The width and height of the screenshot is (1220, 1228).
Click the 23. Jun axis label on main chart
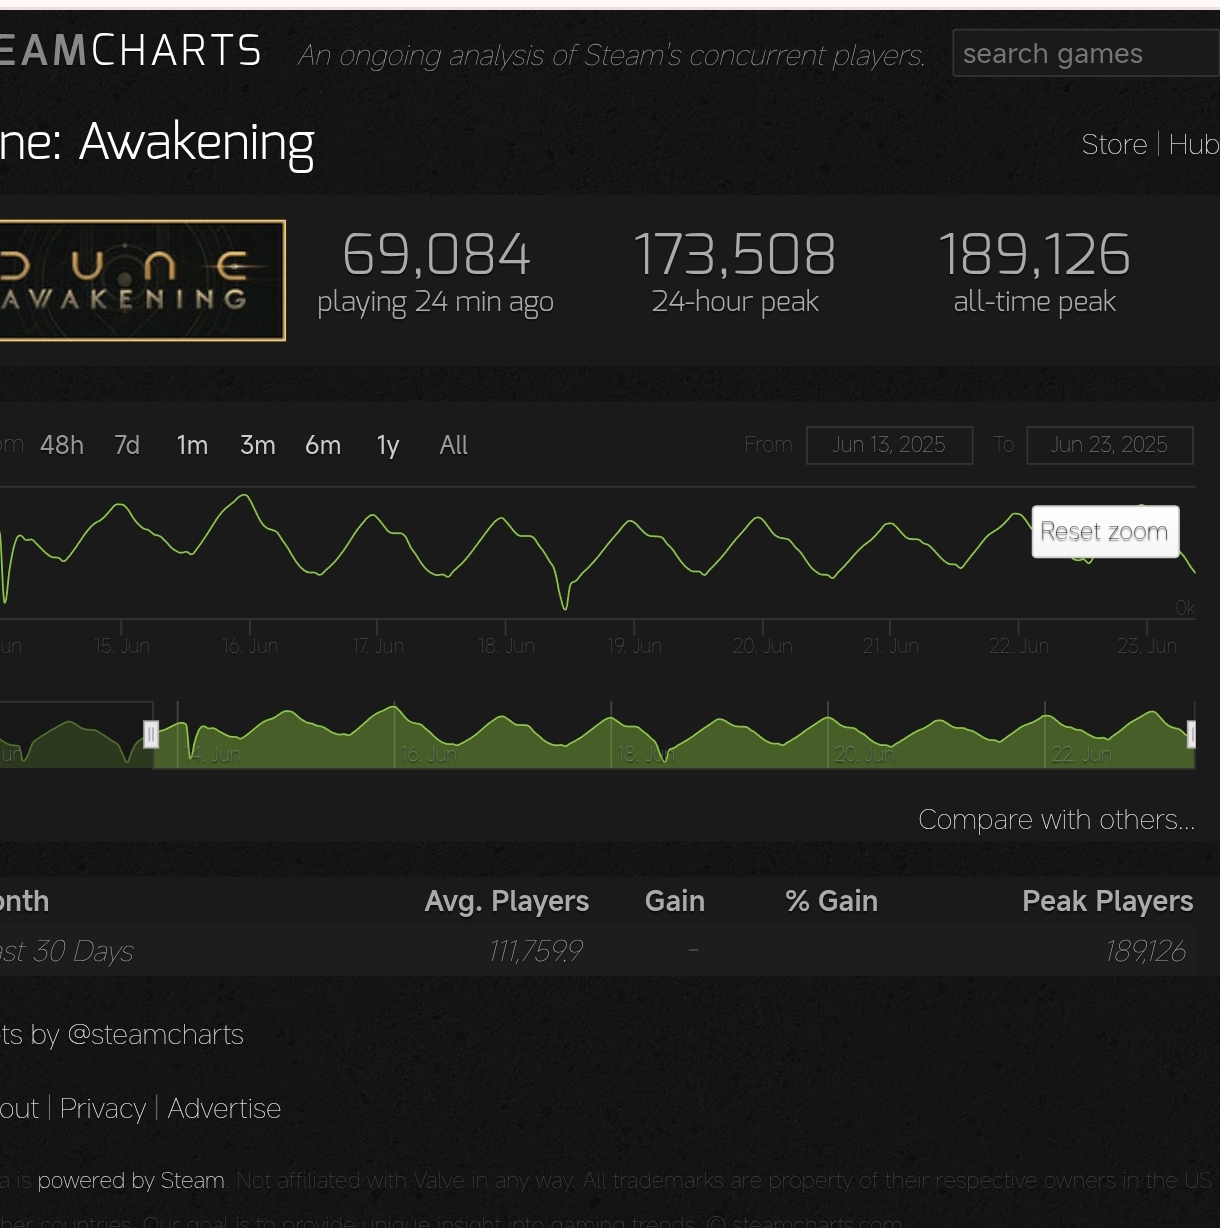(x=1146, y=646)
